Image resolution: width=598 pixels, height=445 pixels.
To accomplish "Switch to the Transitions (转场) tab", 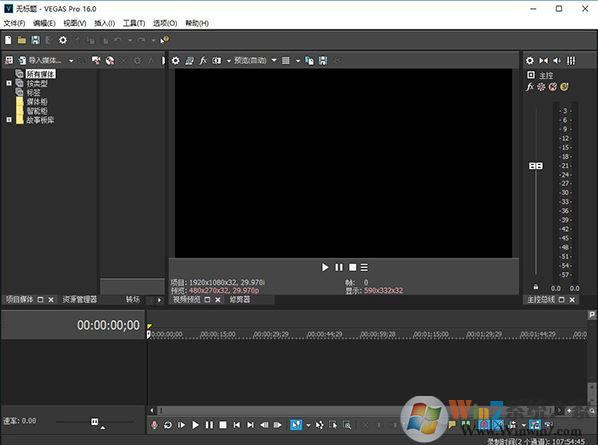I will [133, 300].
